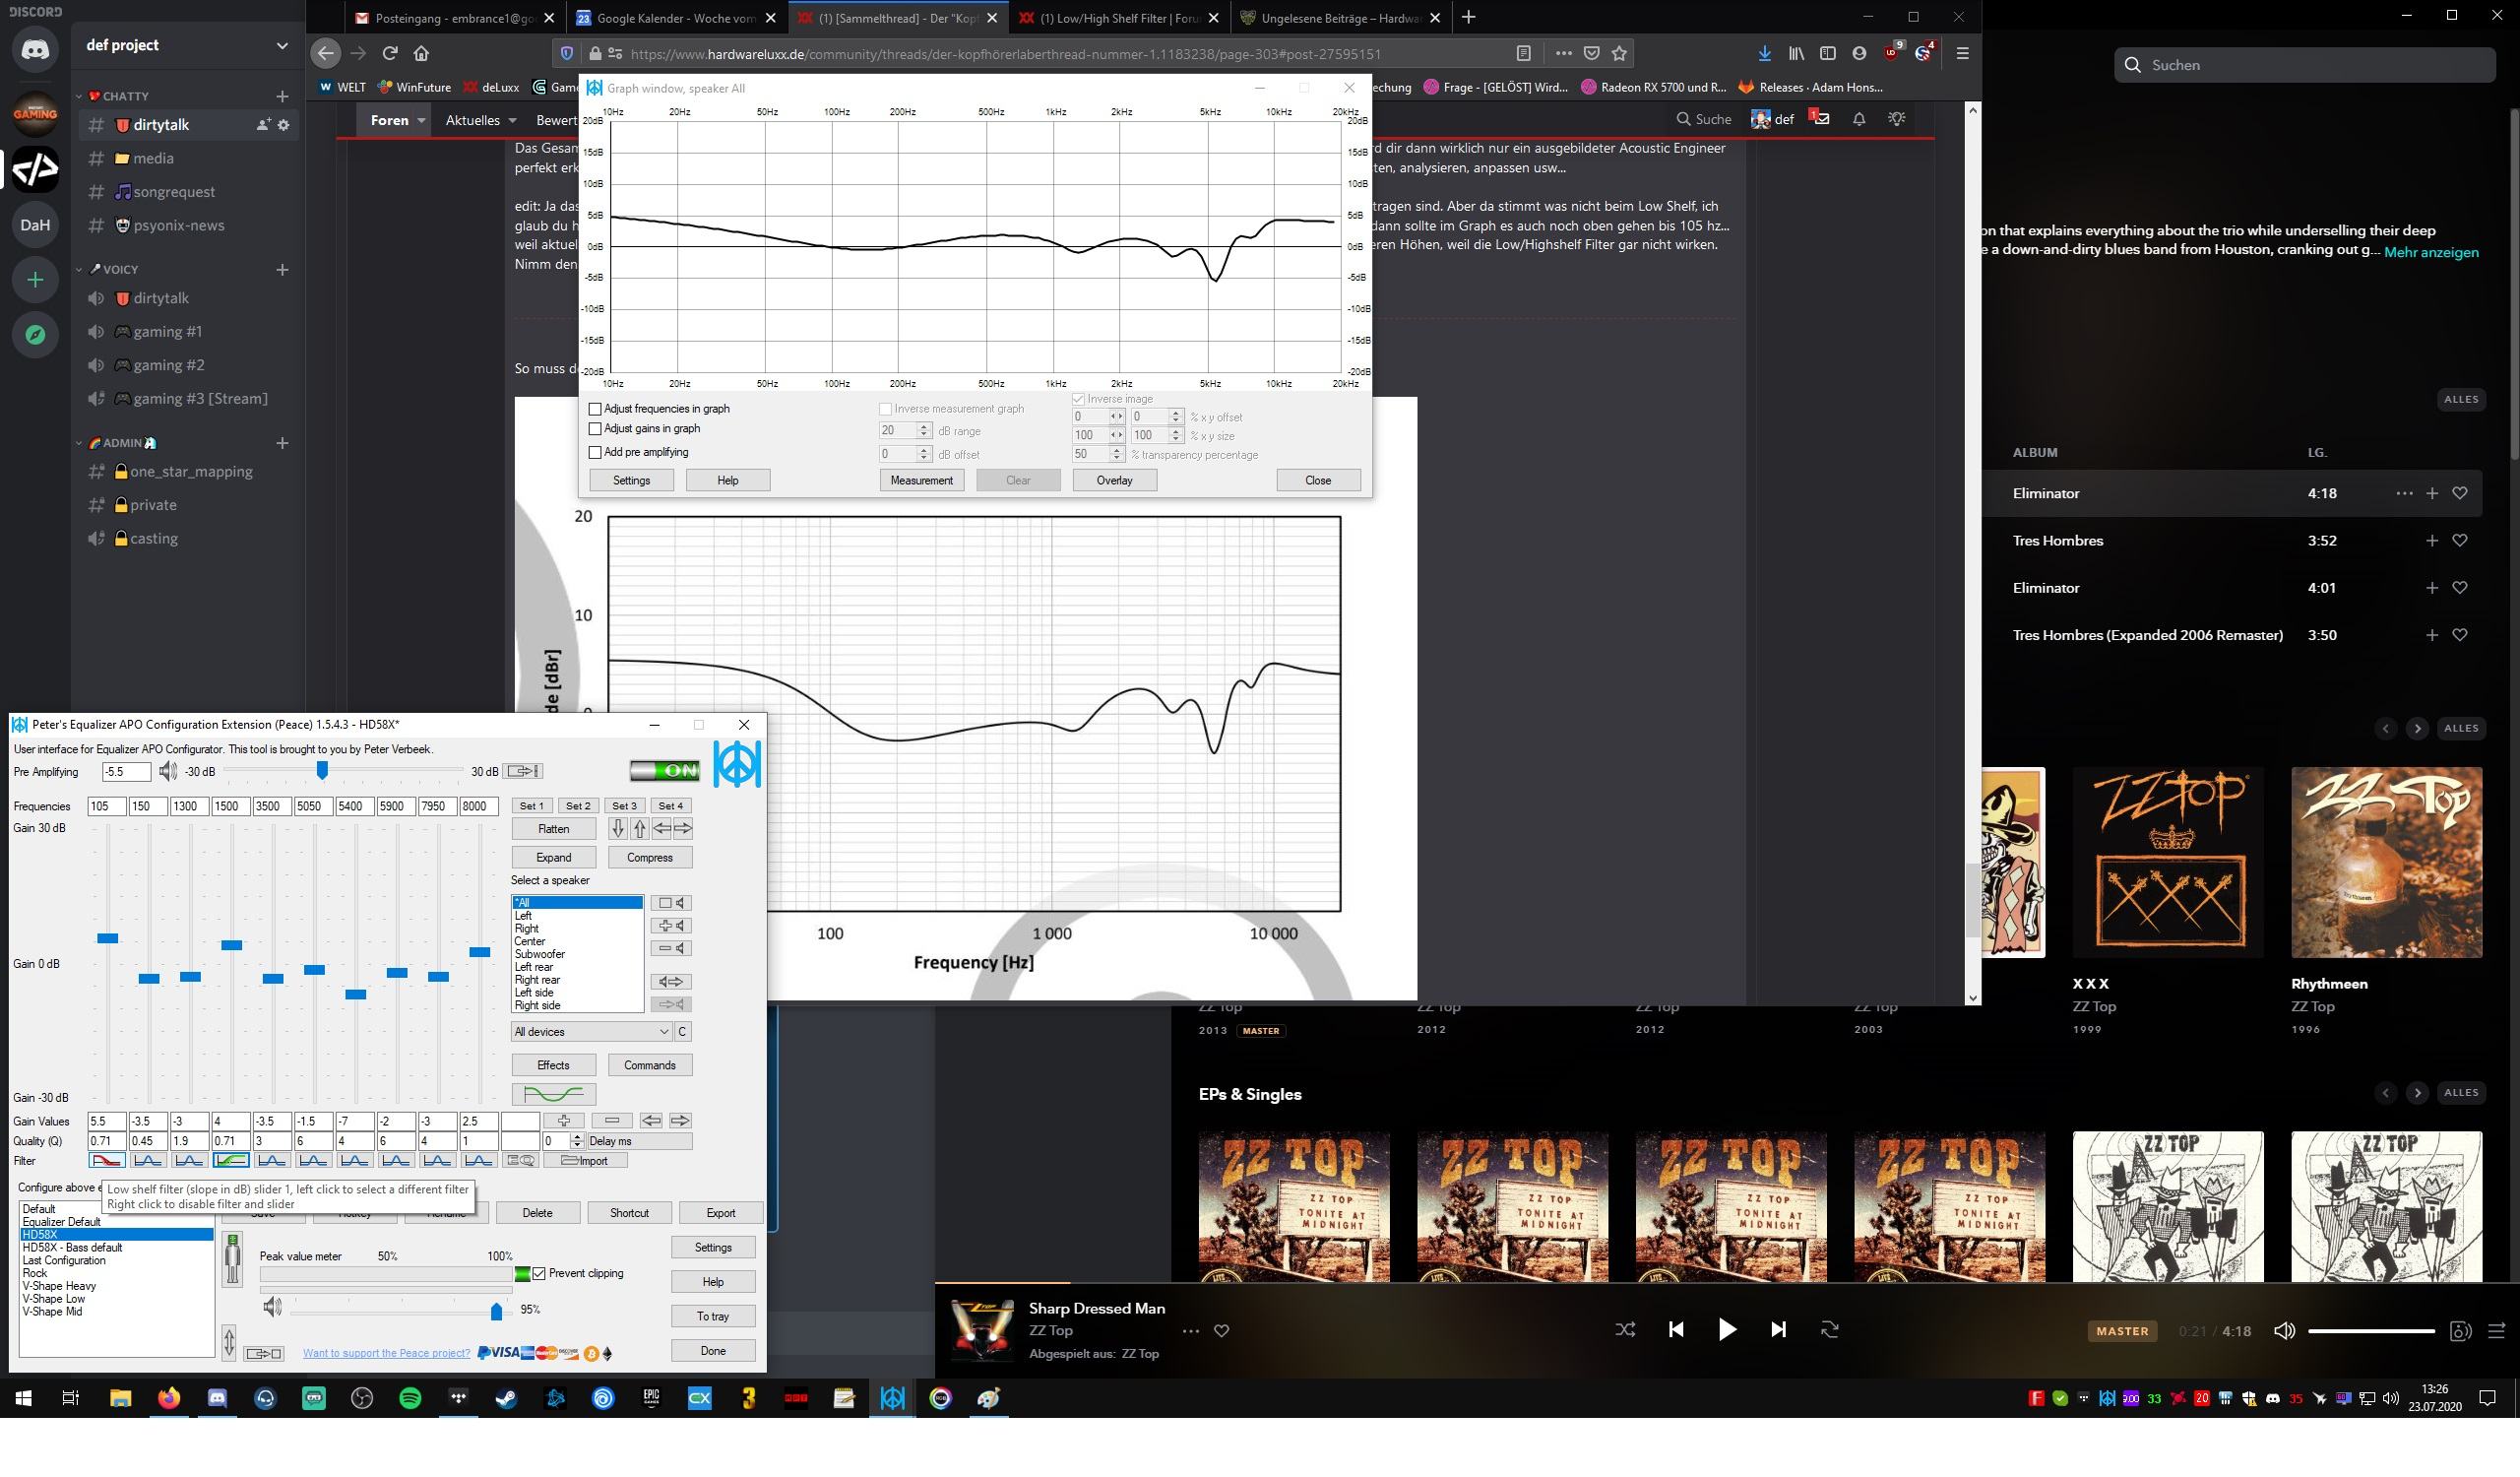Click the speaker icon with the minus sign
The height and width of the screenshot is (1477, 2520).
[671, 948]
